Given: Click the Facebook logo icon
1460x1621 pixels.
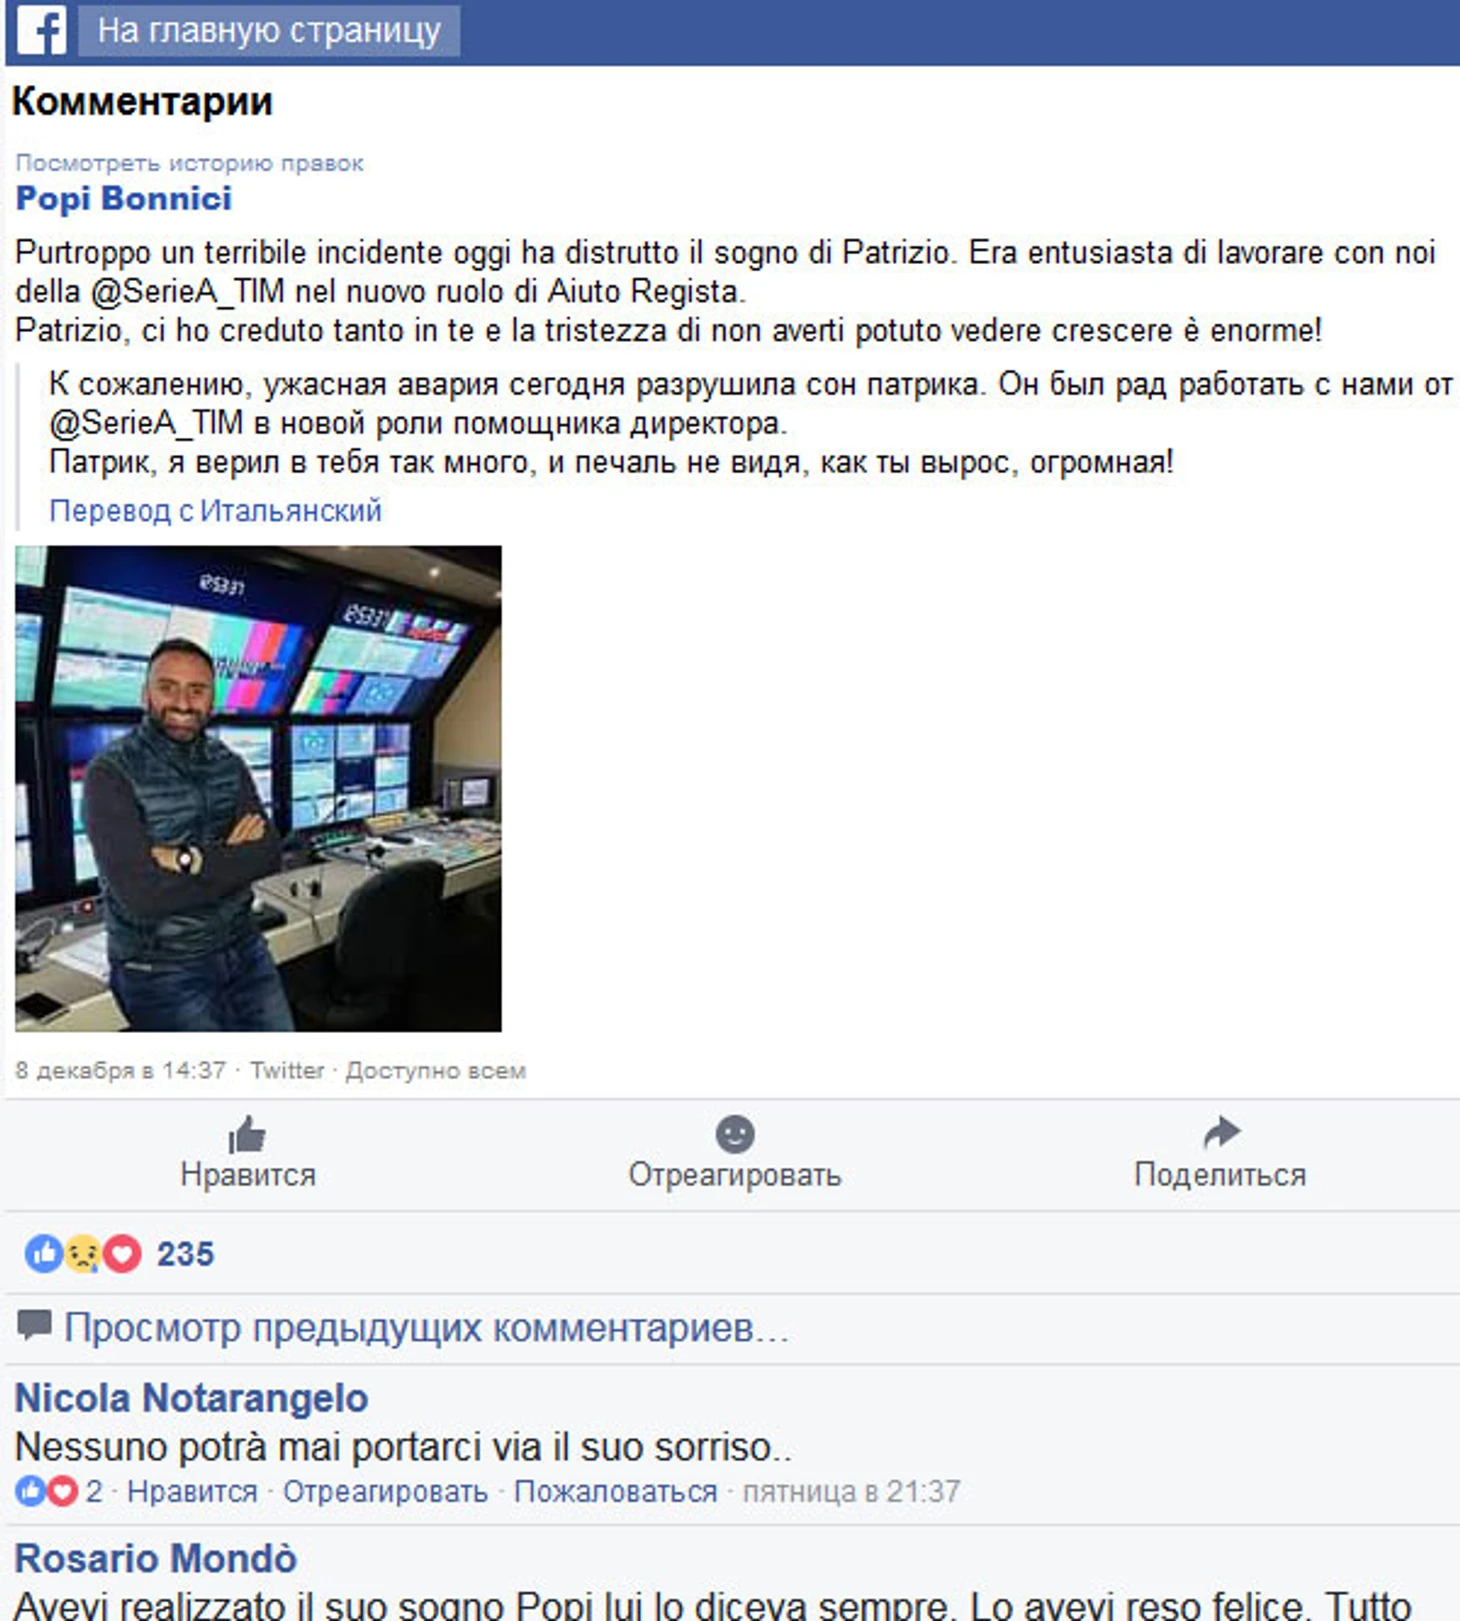Looking at the screenshot, I should (42, 30).
